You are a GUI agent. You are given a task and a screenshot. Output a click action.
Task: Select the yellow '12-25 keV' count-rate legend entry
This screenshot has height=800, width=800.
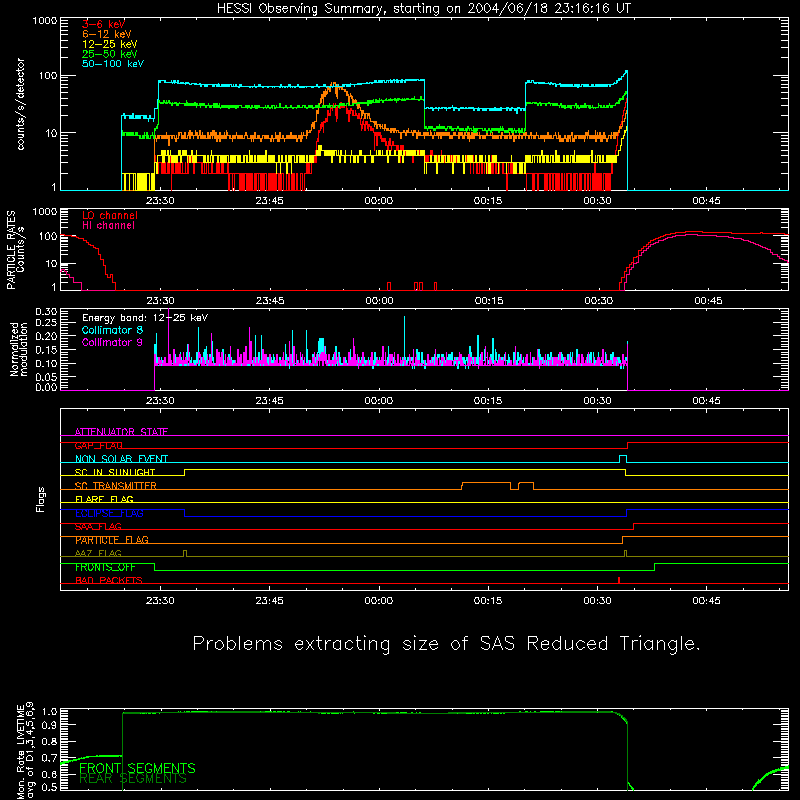coord(110,44)
